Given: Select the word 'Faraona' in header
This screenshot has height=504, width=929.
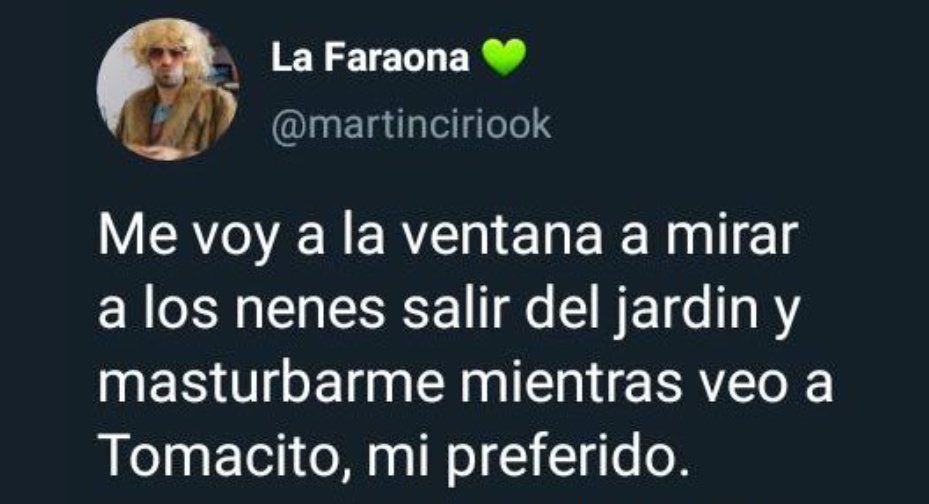Looking at the screenshot, I should [x=398, y=58].
